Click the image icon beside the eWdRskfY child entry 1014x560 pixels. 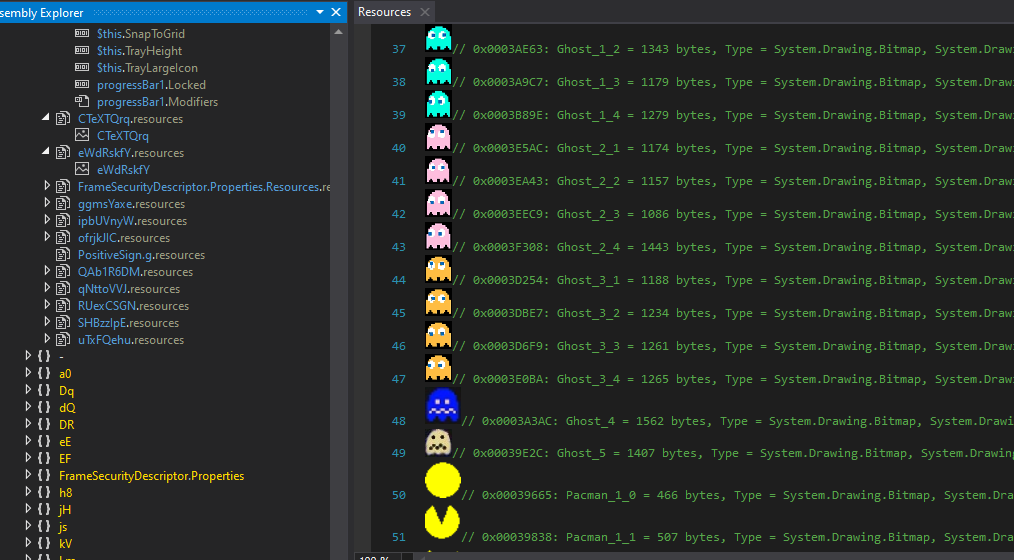point(83,170)
